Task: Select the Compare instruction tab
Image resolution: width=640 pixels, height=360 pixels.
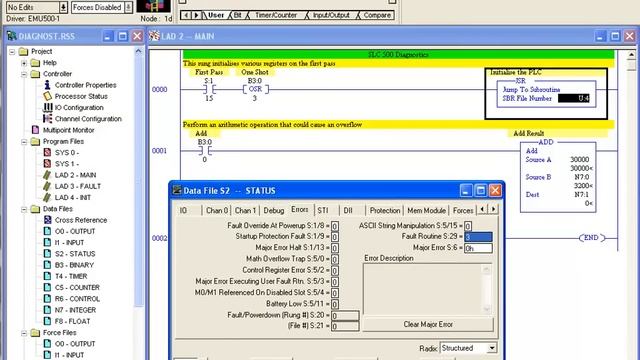Action: 377,15
